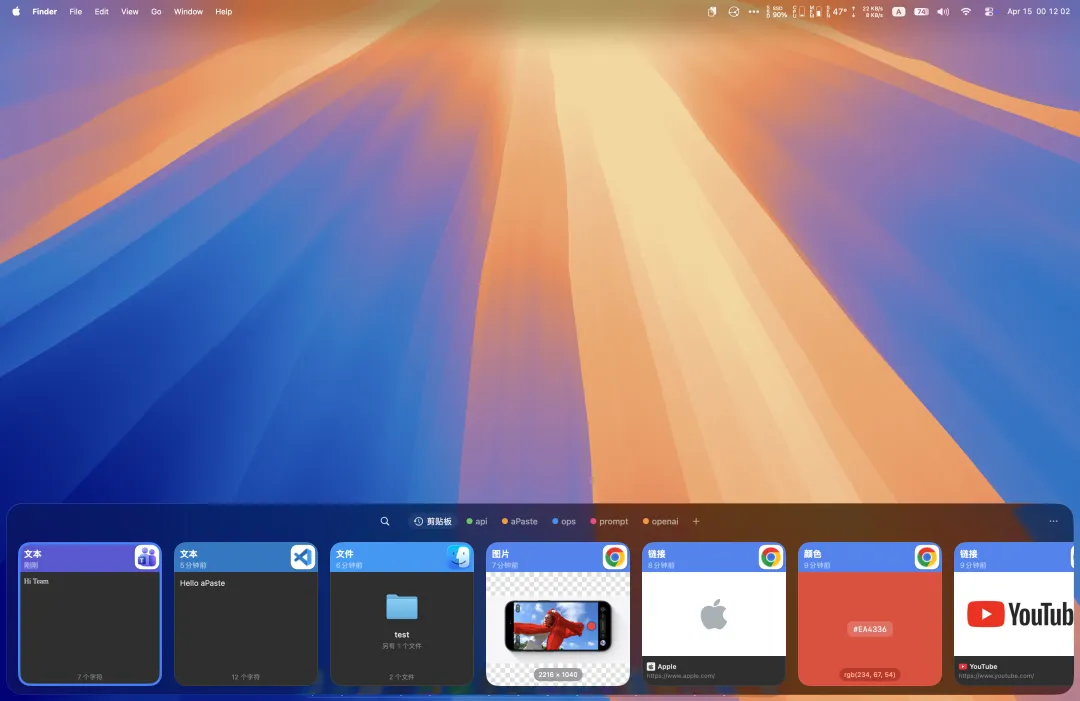Switch to the api pinboard tab
The width and height of the screenshot is (1080, 701).
click(477, 521)
